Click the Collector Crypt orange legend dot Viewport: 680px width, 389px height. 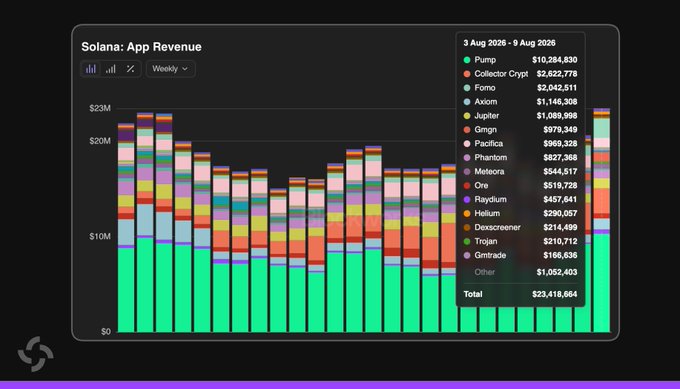pyautogui.click(x=467, y=74)
